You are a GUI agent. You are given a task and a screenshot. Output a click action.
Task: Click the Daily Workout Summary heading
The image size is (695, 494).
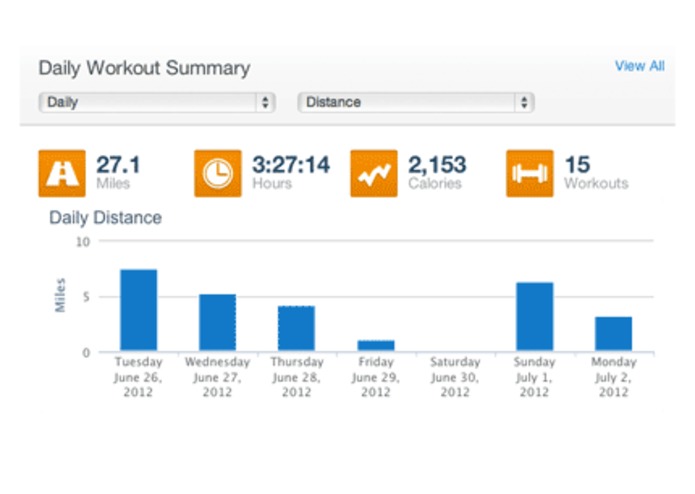coord(144,68)
